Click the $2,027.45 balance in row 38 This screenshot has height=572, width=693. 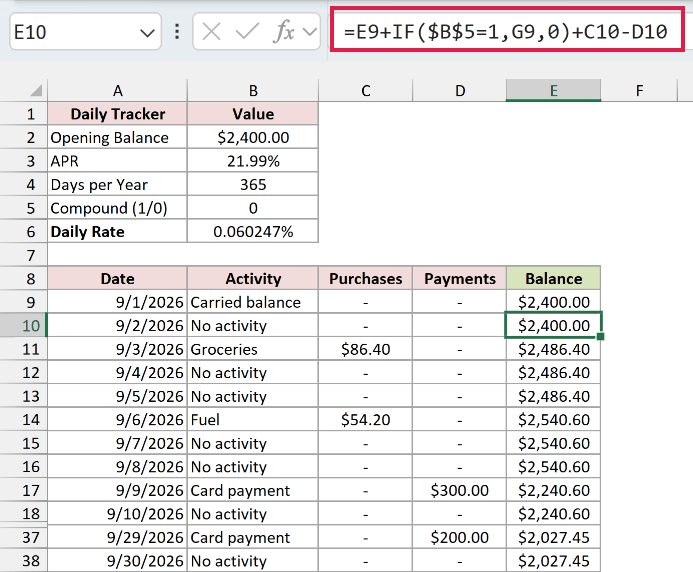(553, 561)
